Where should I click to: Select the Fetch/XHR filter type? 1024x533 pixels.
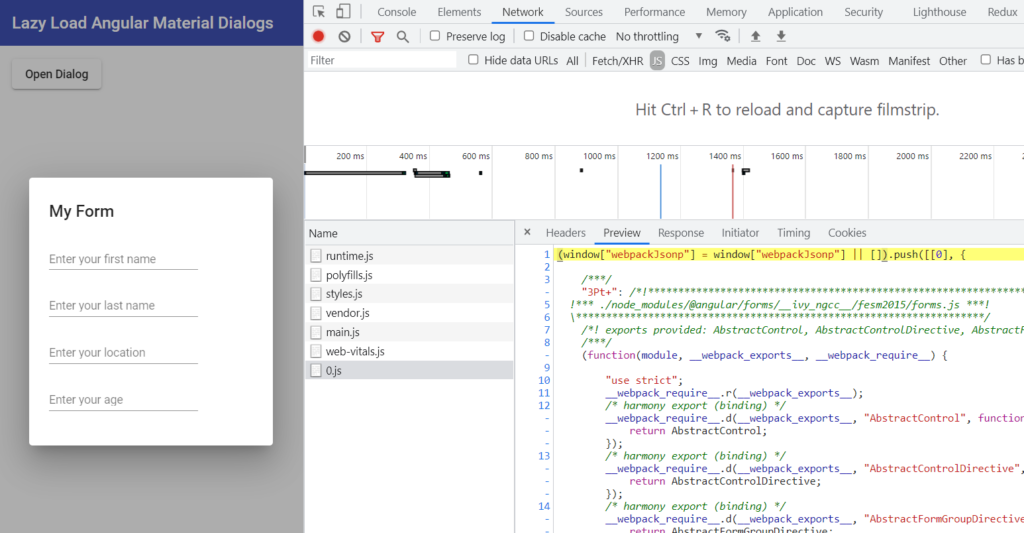(x=617, y=61)
